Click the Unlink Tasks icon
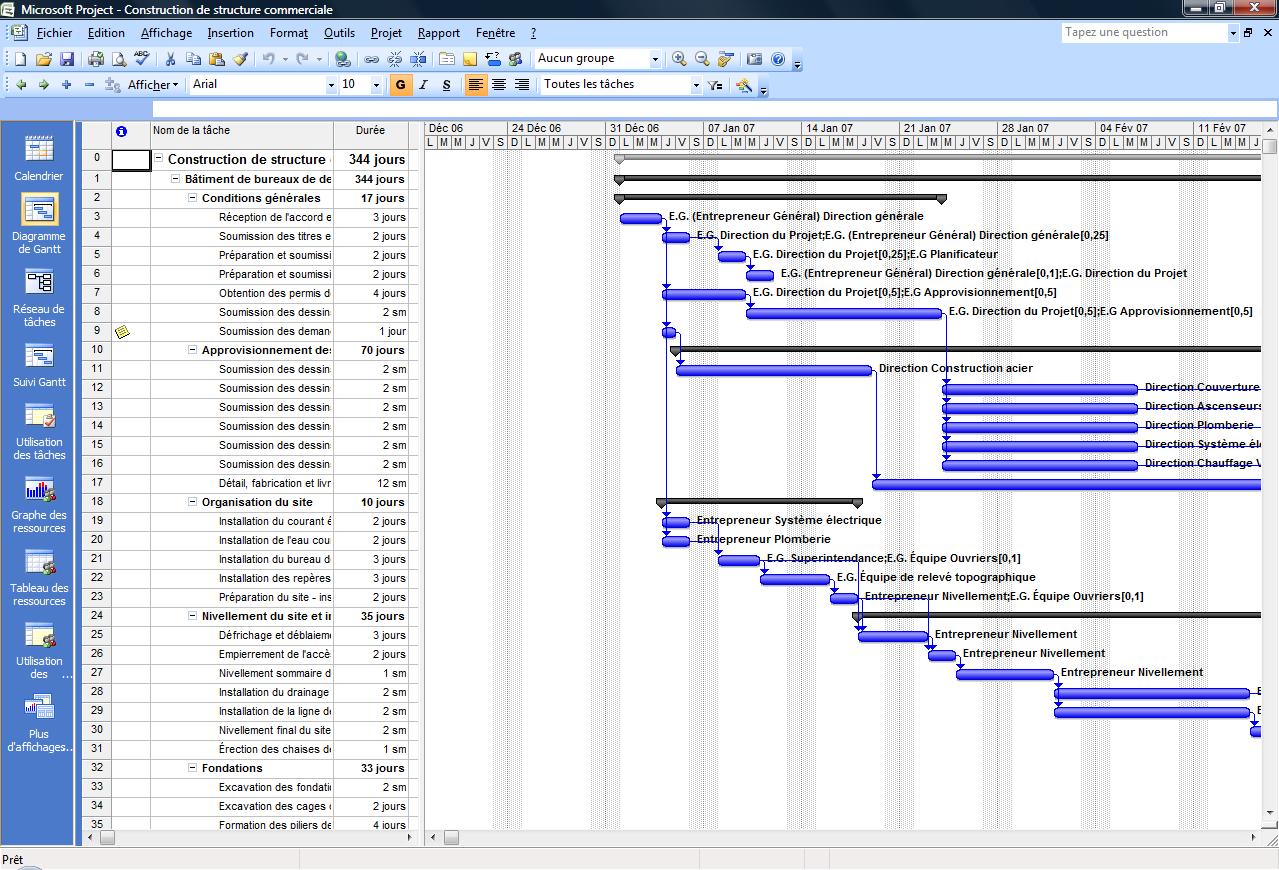Image resolution: width=1279 pixels, height=870 pixels. 395,59
